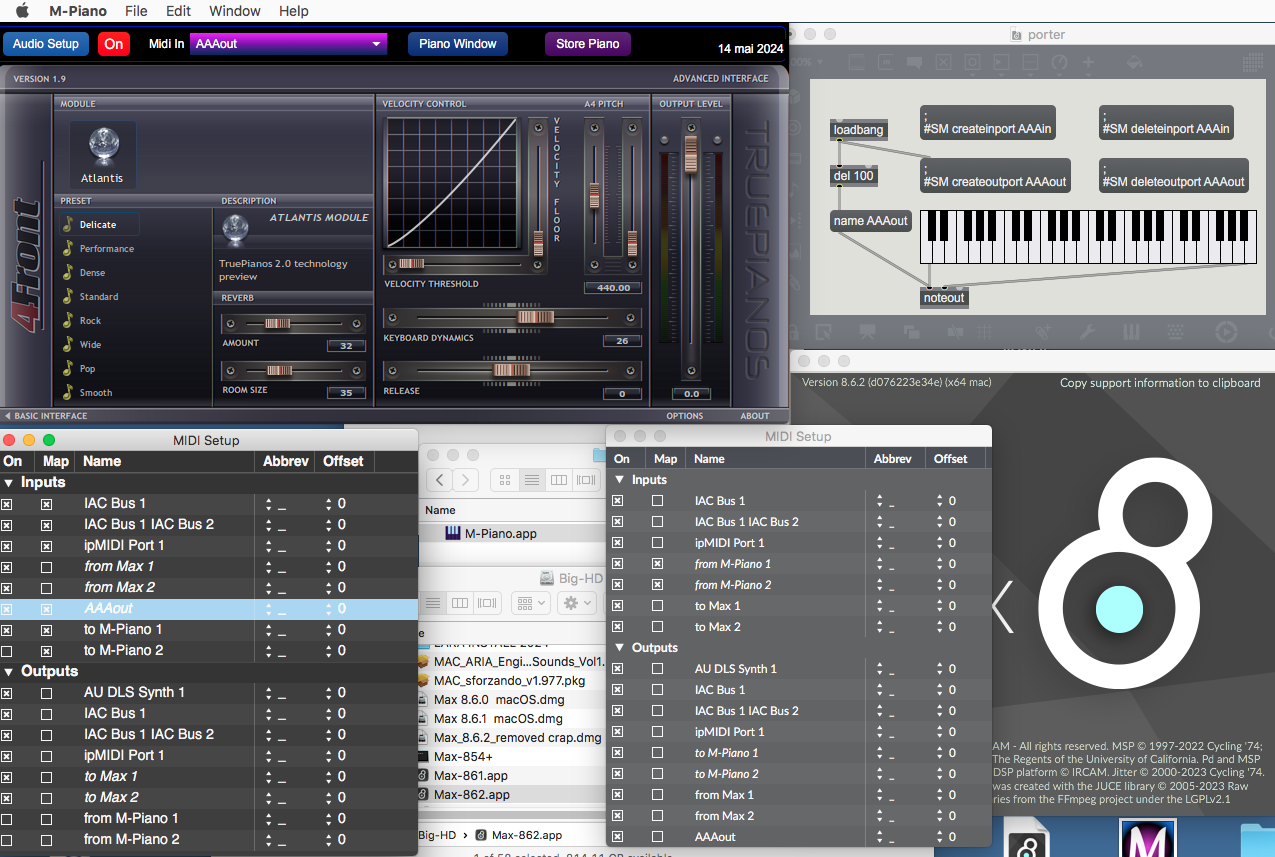The height and width of the screenshot is (857, 1275).
Task: Choose the Performance preset
Action: 107,249
